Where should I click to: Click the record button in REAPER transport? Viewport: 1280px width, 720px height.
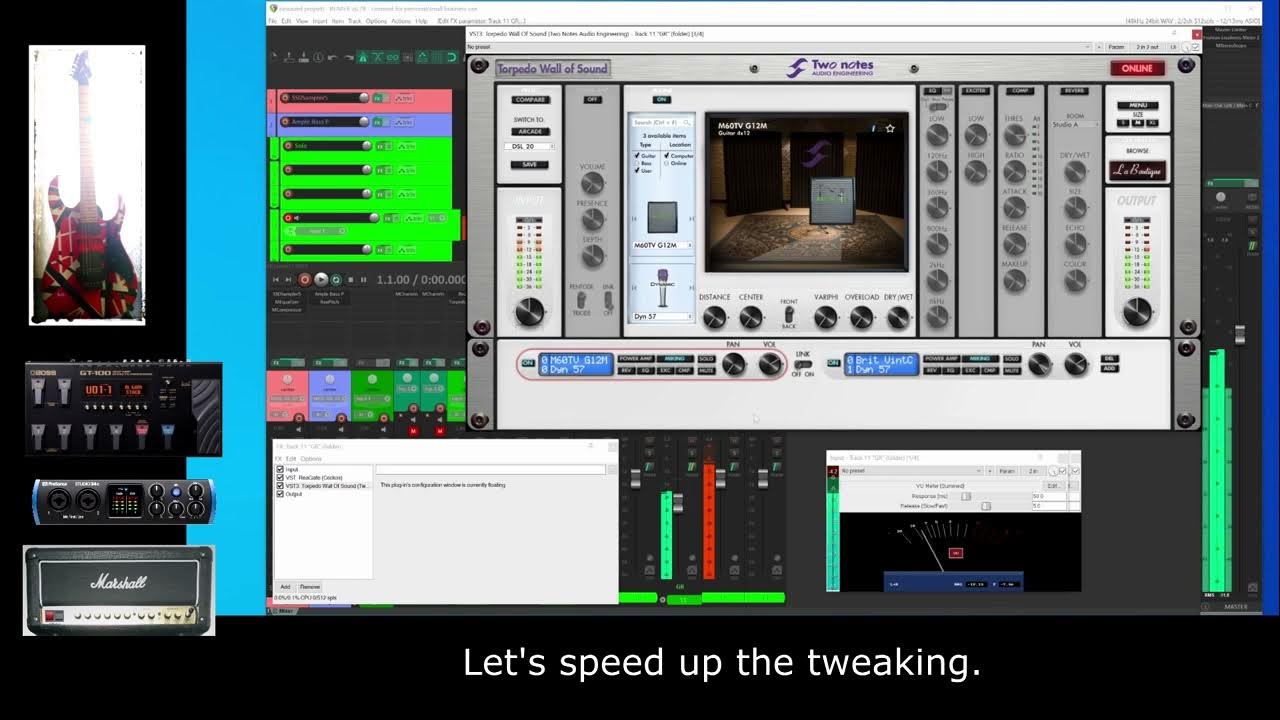point(304,280)
